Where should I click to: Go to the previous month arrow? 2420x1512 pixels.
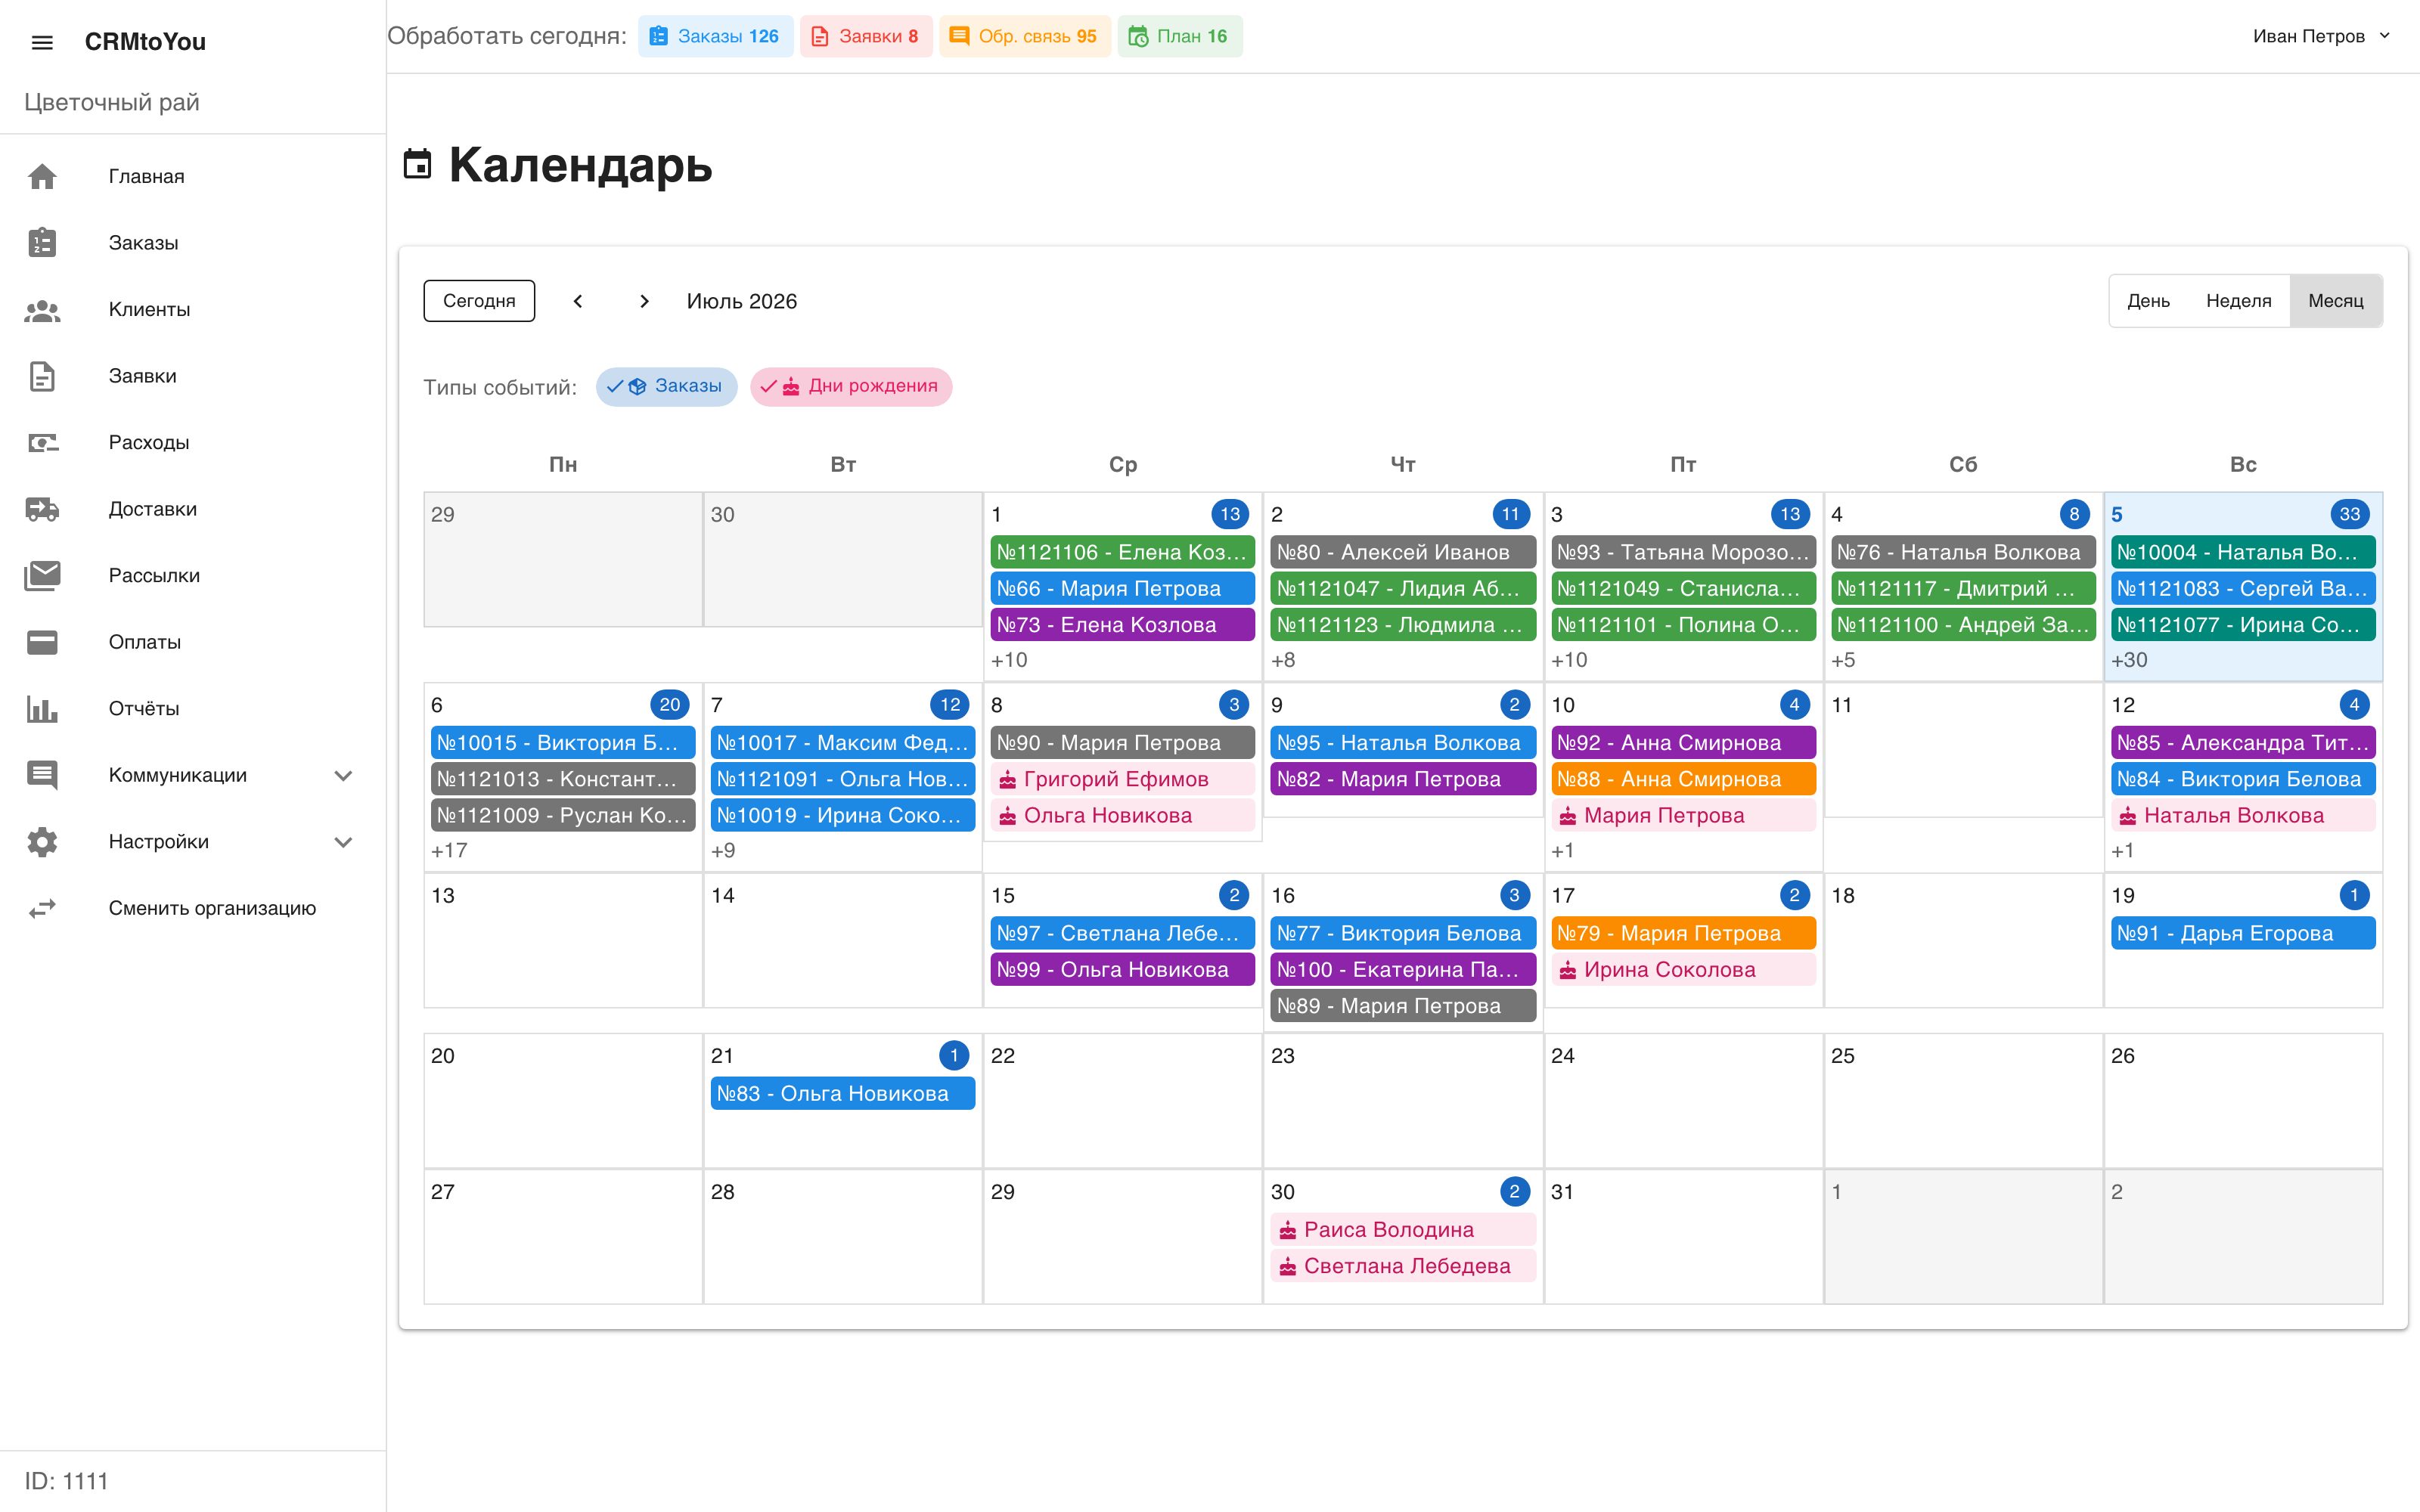pyautogui.click(x=578, y=301)
